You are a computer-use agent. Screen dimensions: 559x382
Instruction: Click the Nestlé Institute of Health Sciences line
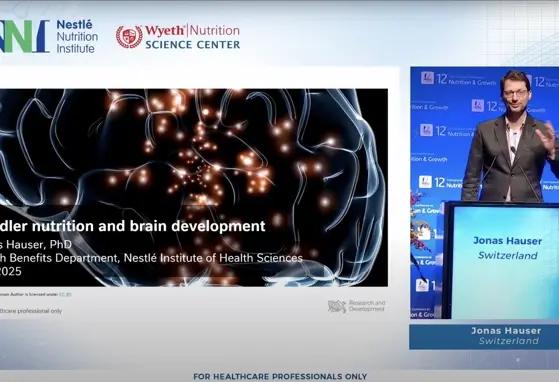(151, 258)
